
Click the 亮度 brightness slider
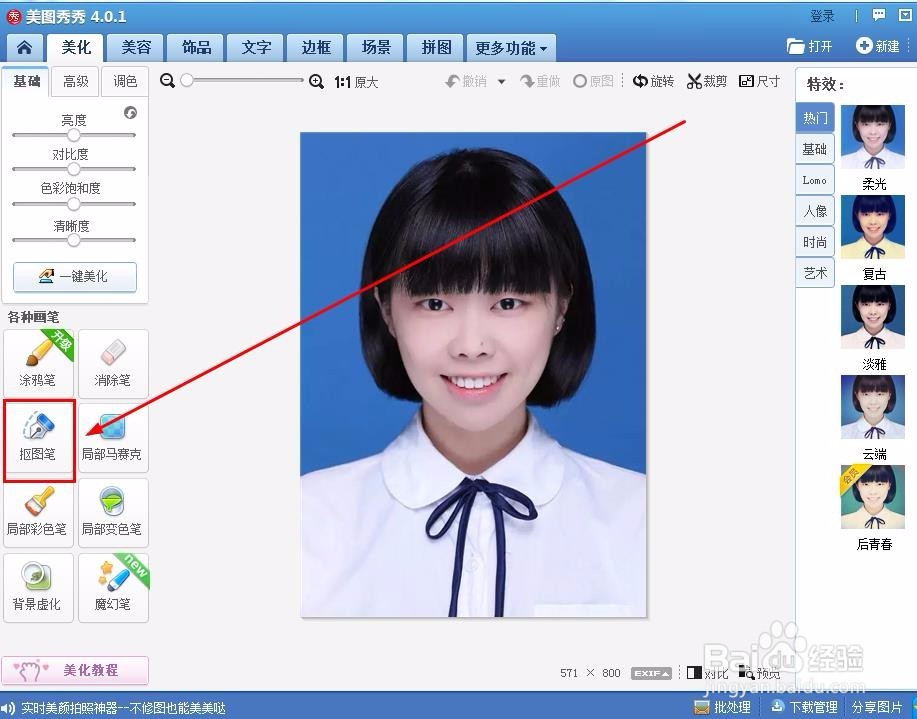click(x=74, y=135)
